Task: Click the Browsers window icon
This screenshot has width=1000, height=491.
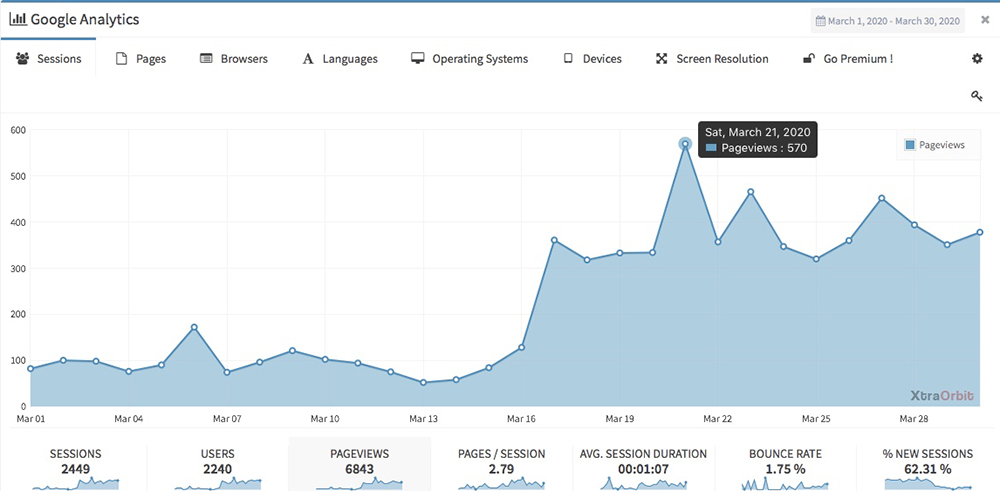Action: point(206,59)
